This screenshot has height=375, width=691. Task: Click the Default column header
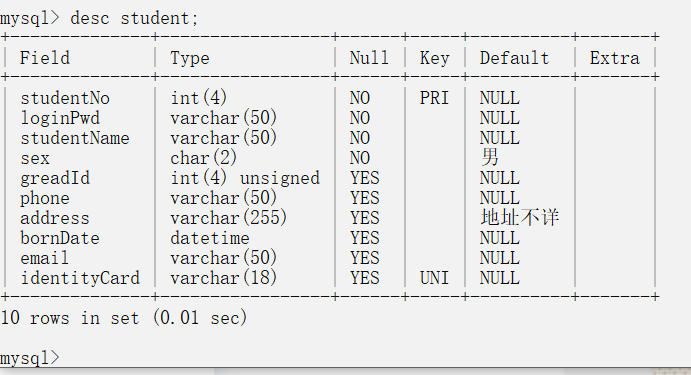(514, 58)
